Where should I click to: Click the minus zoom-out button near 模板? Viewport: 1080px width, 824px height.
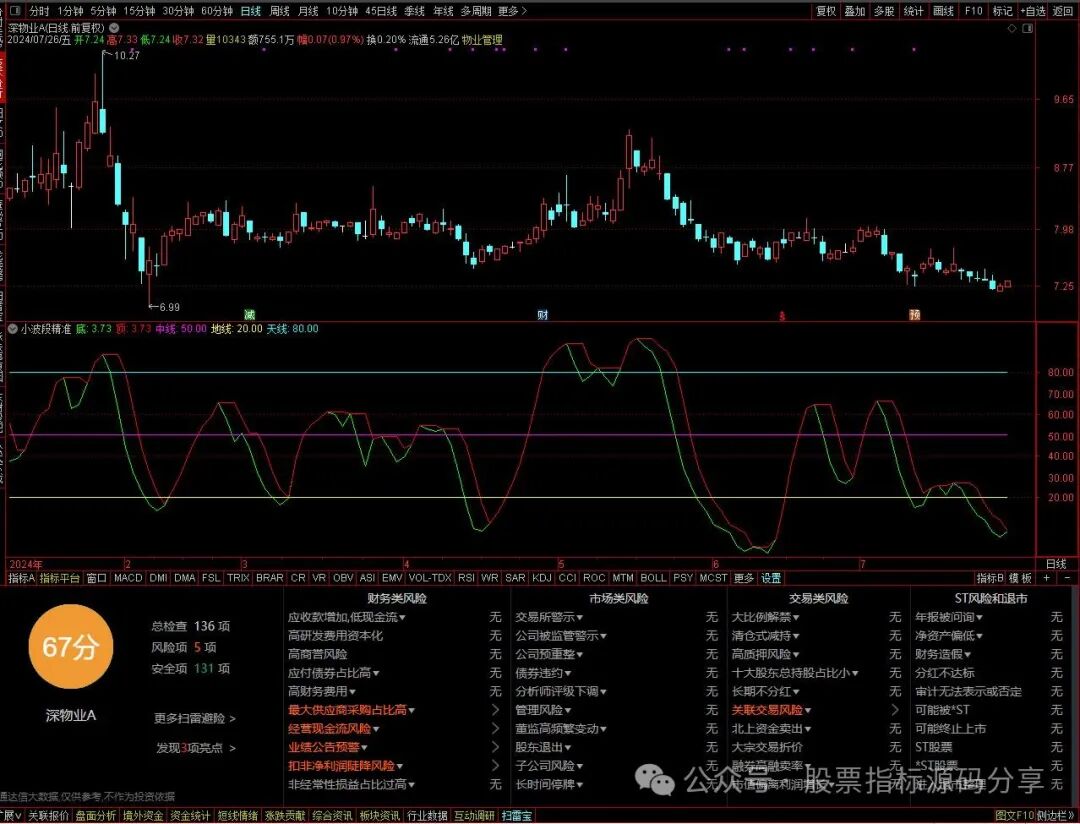coord(1067,578)
